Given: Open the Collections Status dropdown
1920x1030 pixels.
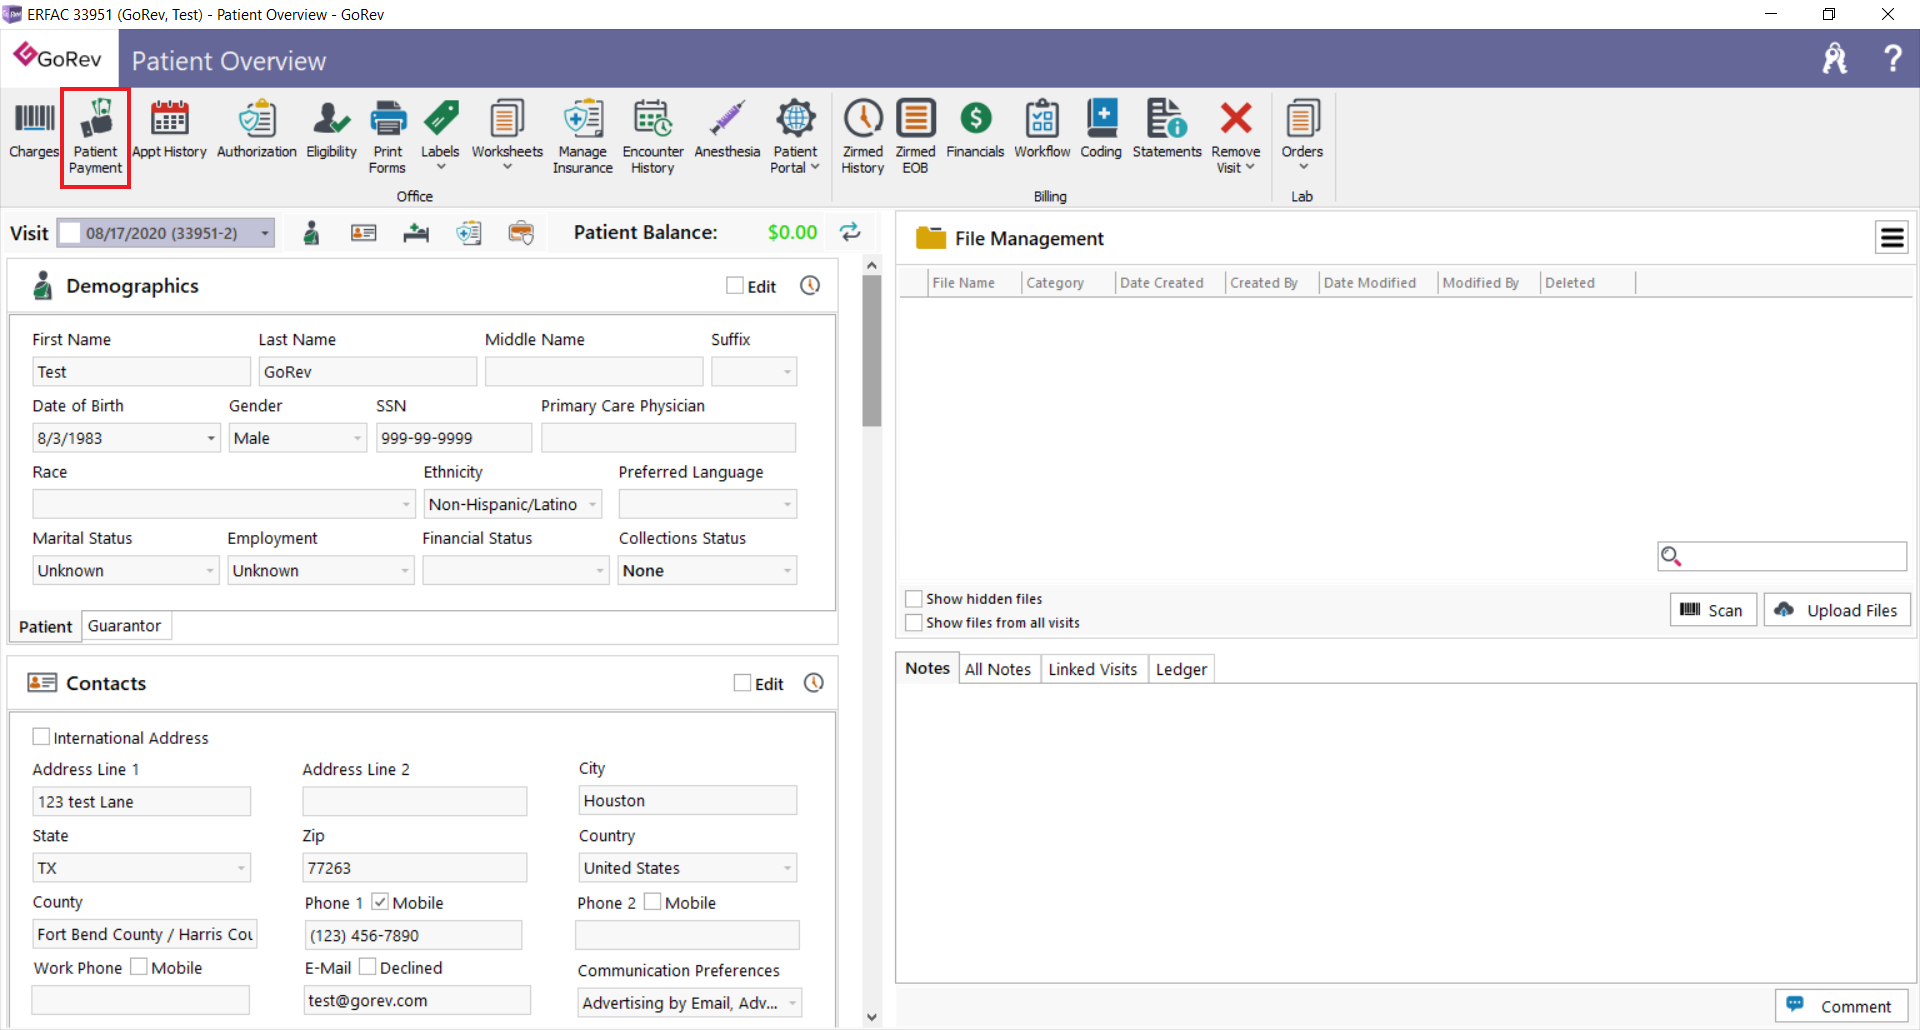Looking at the screenshot, I should 787,571.
